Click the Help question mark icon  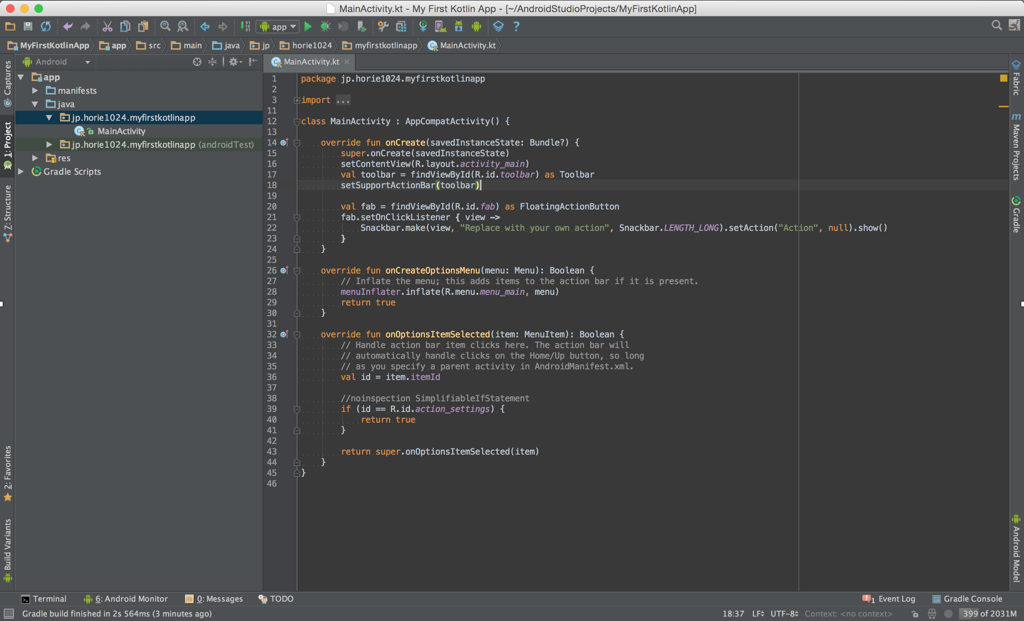516,27
